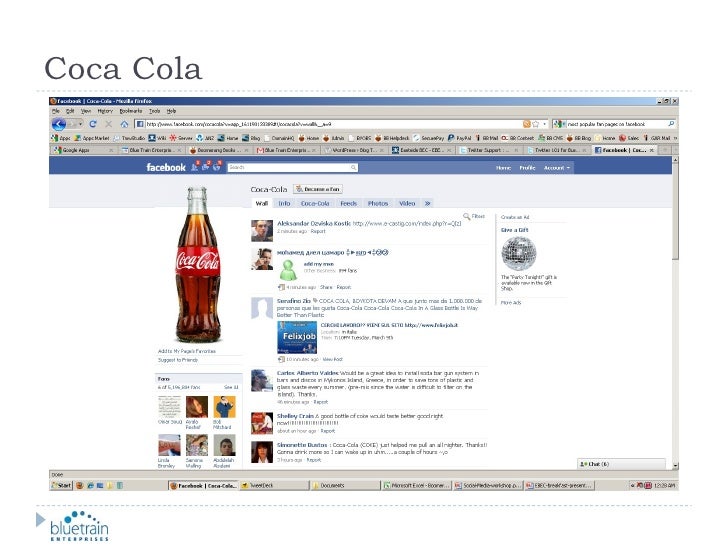The image size is (728, 546).
Task: Click the browser search box magnifier icon
Action: click(x=671, y=124)
